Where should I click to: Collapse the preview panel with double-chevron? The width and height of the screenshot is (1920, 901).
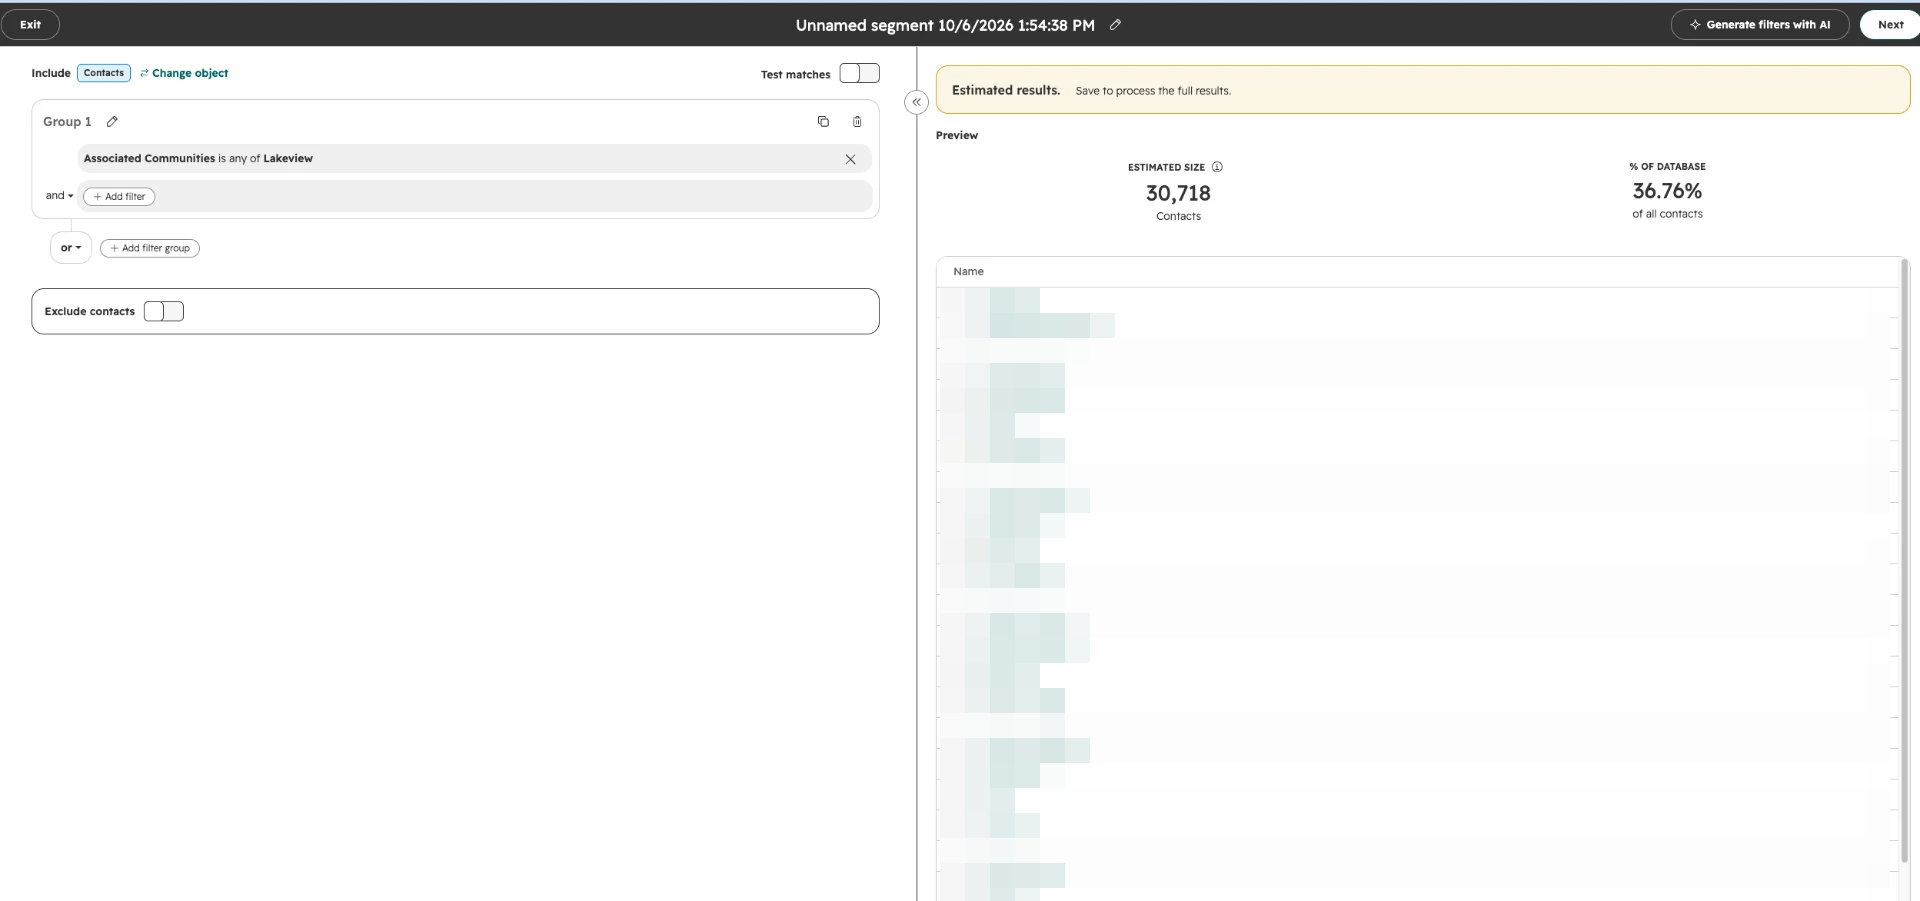tap(916, 102)
